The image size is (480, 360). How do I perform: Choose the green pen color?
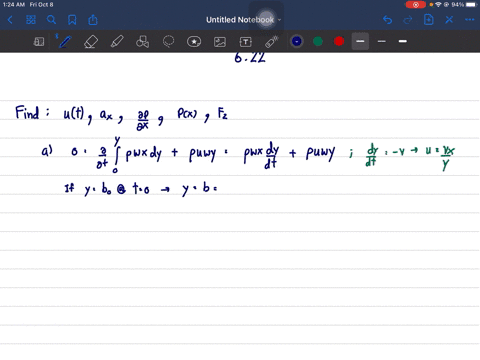point(318,41)
